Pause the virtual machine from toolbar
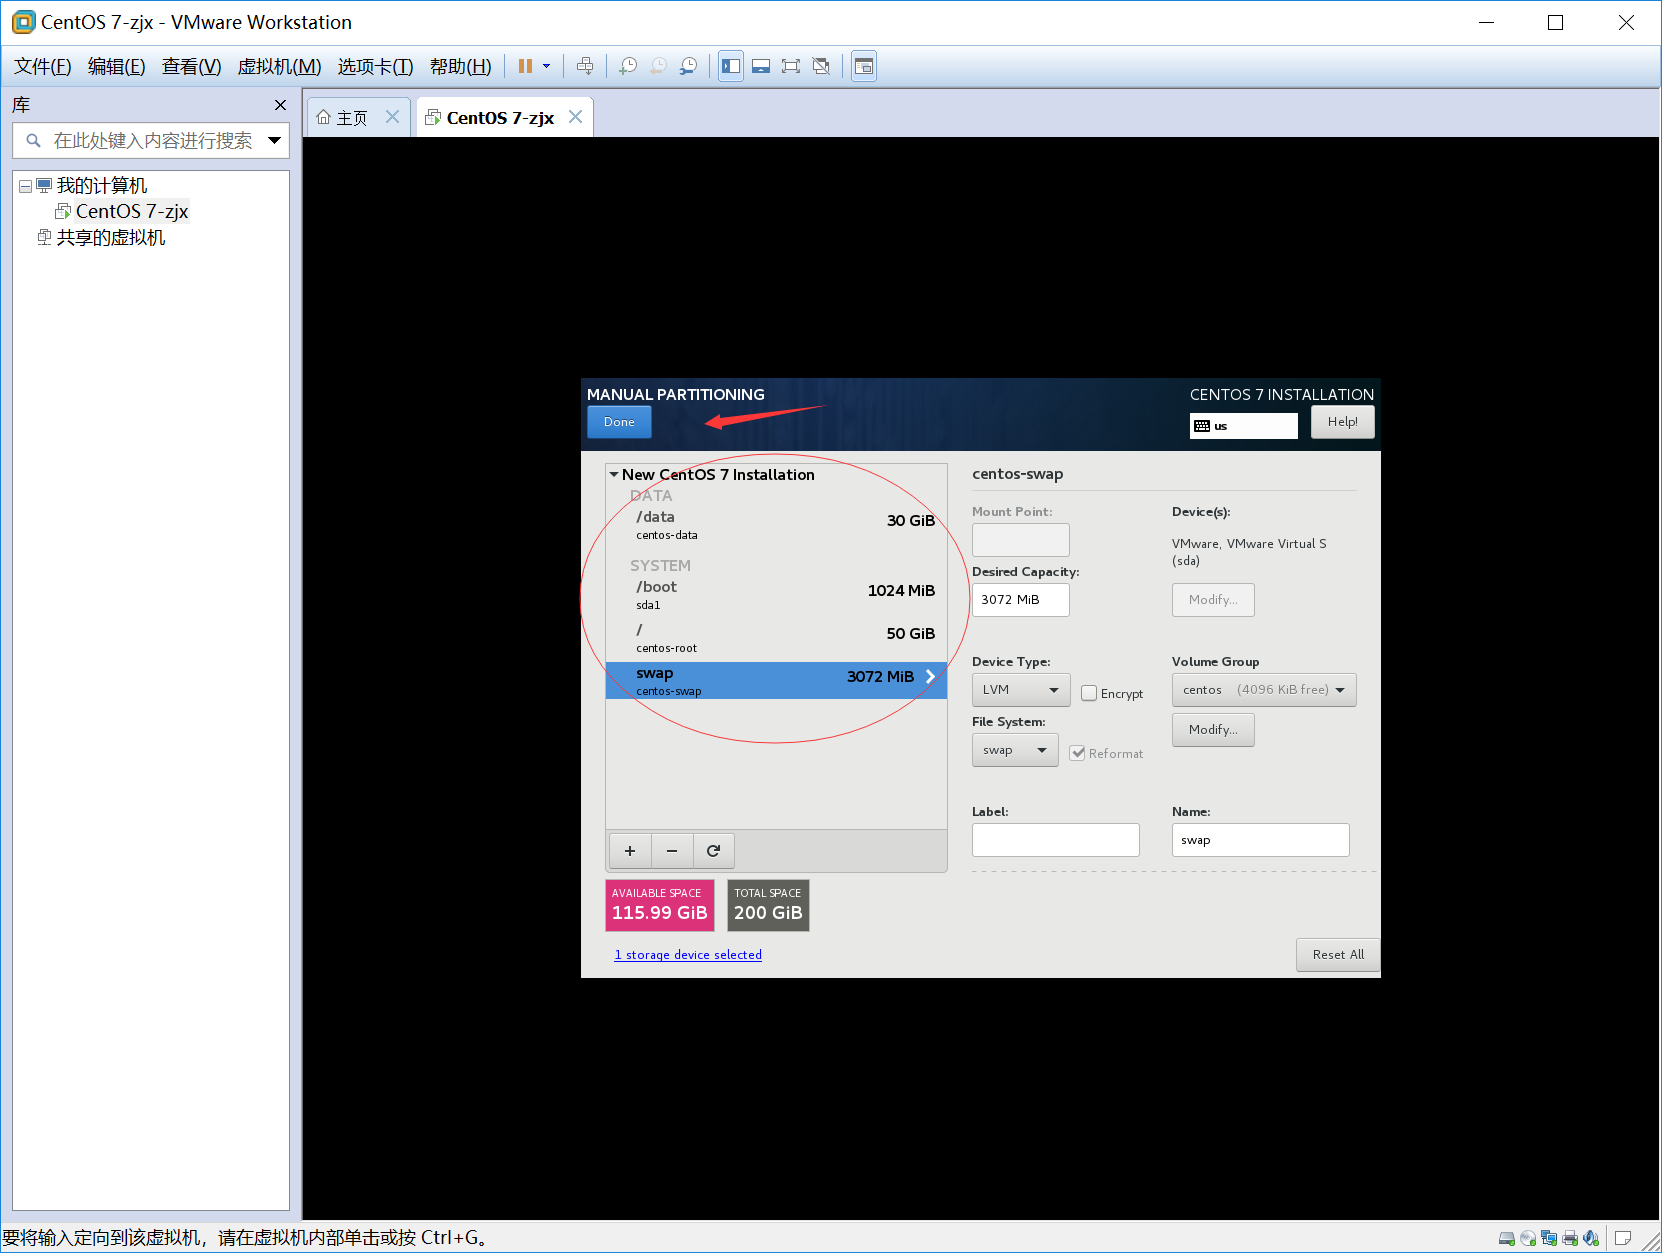 [525, 66]
